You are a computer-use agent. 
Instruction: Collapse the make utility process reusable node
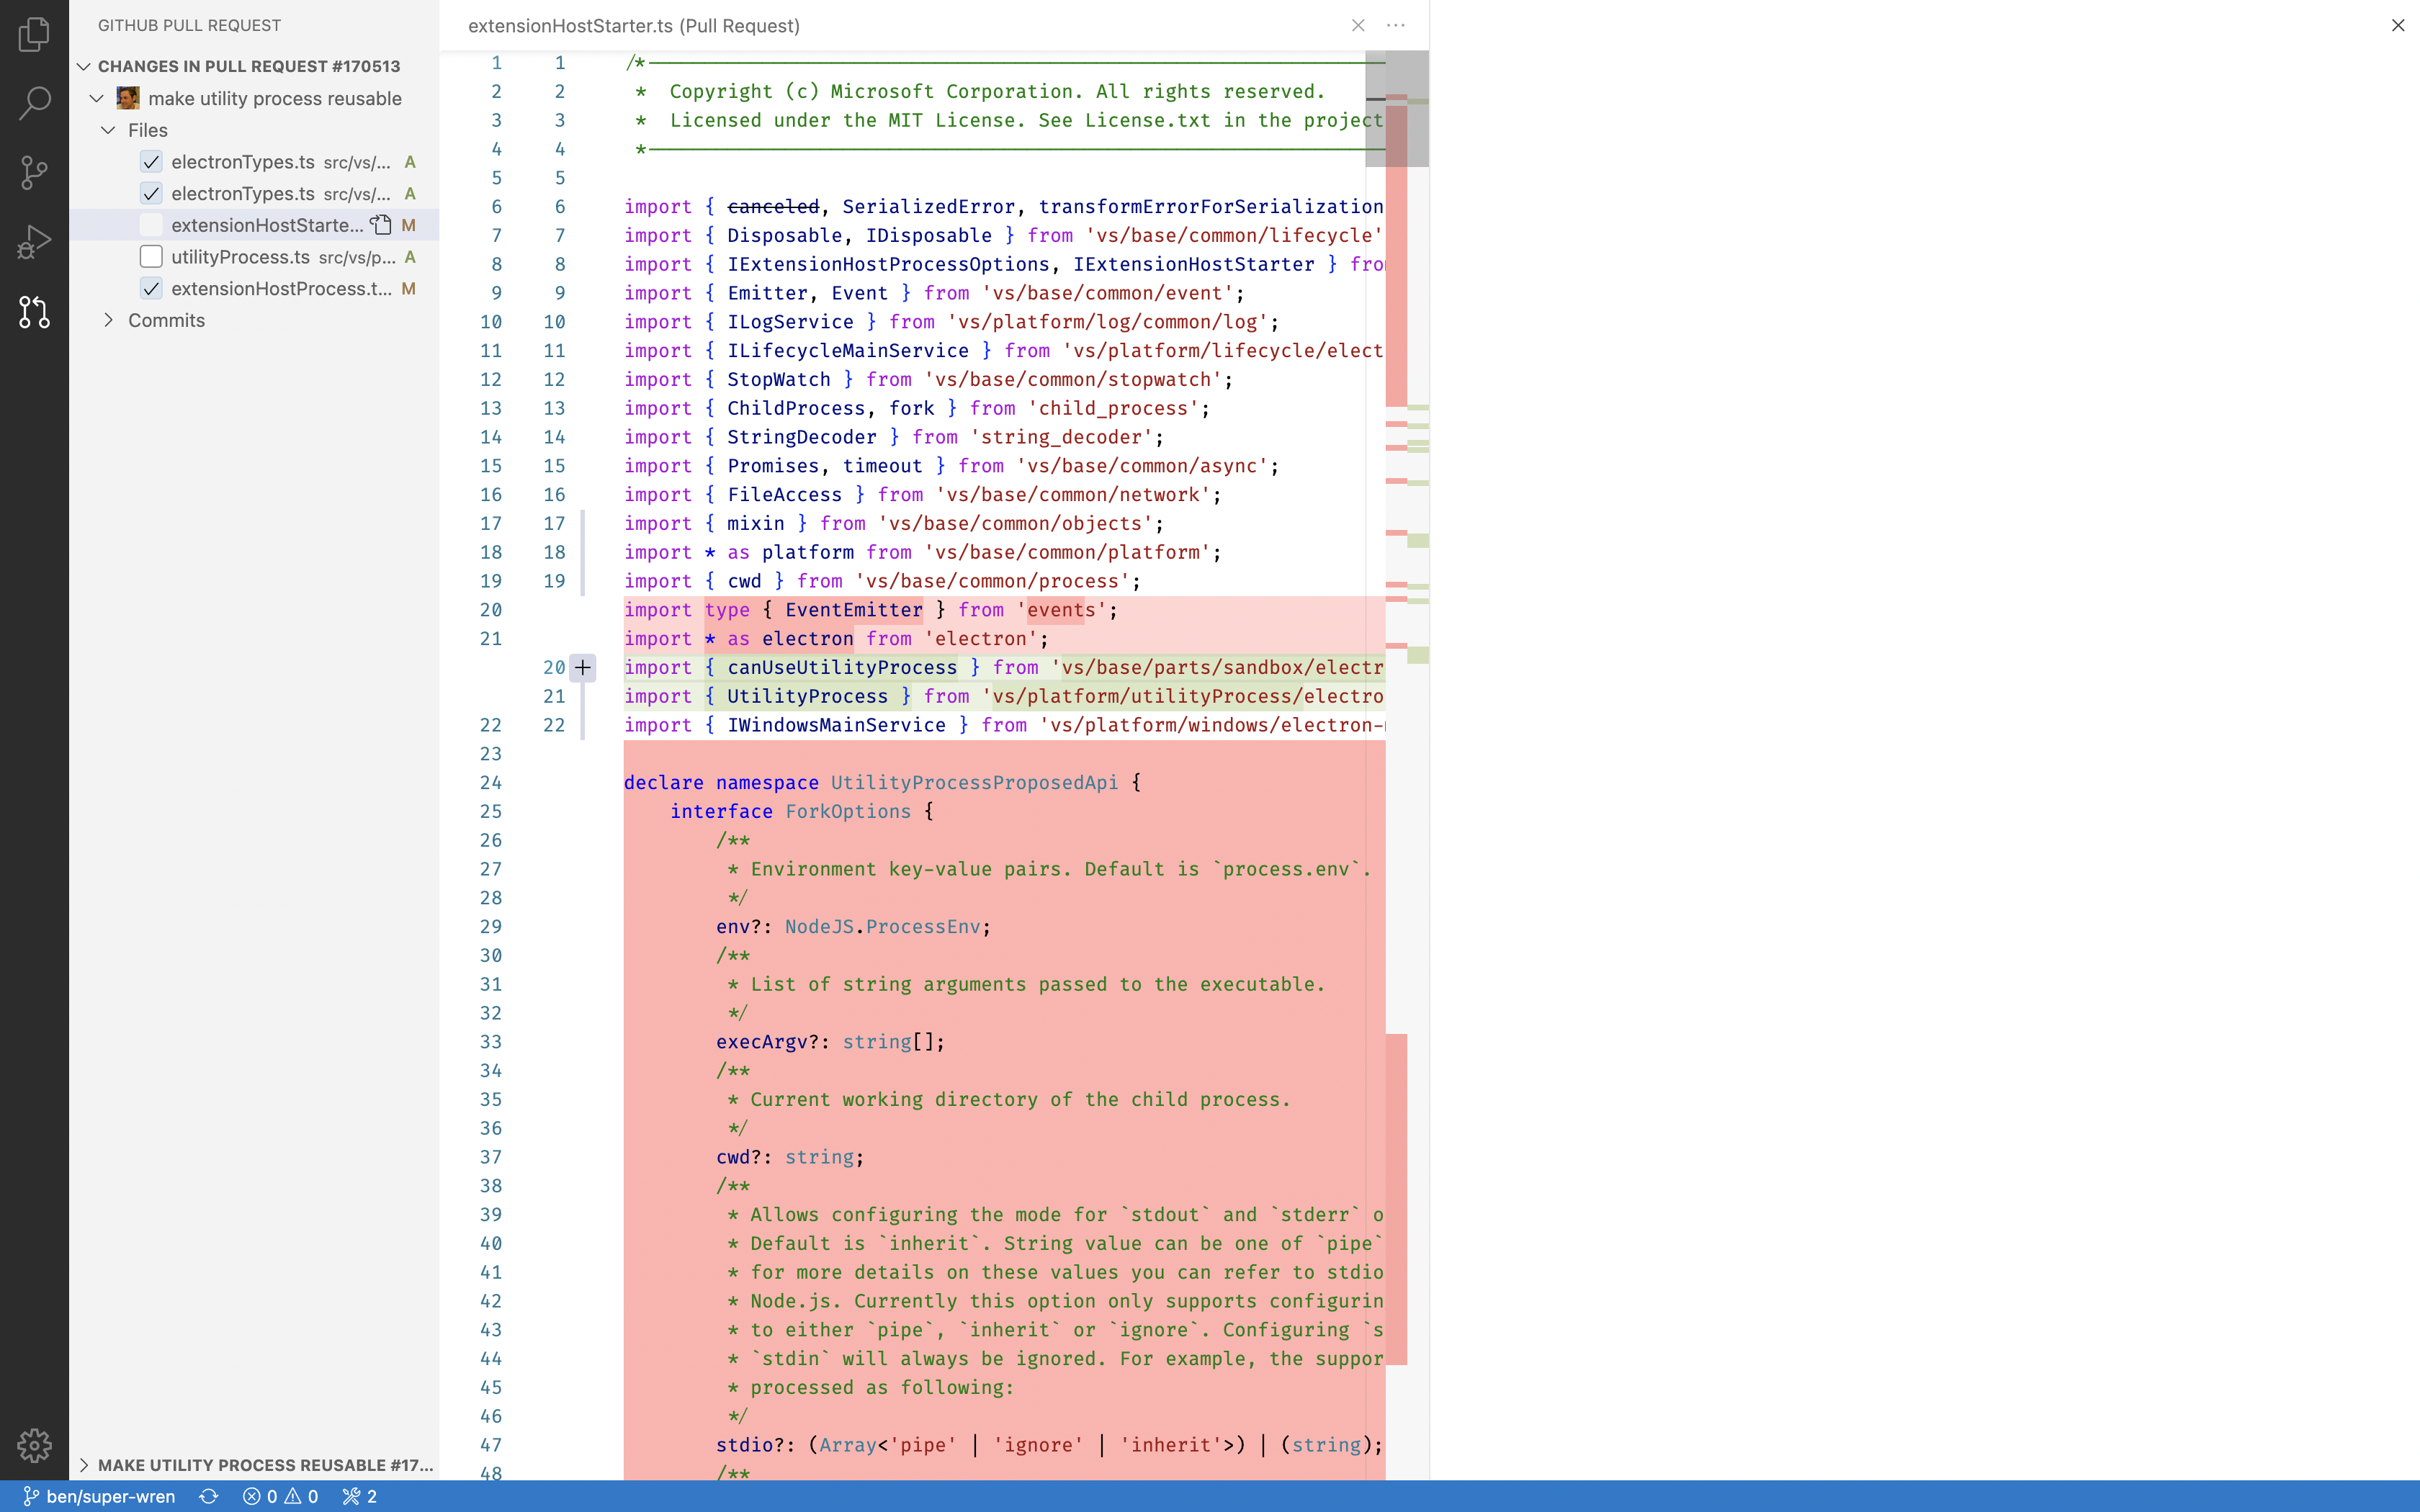click(96, 98)
